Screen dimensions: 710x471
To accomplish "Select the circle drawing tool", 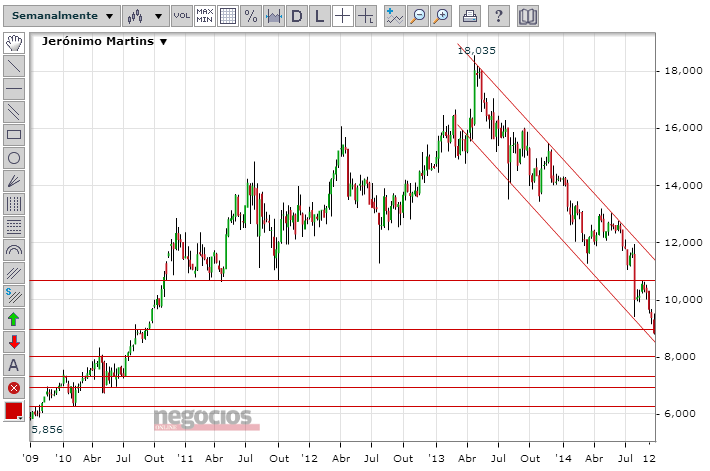I will coord(14,158).
